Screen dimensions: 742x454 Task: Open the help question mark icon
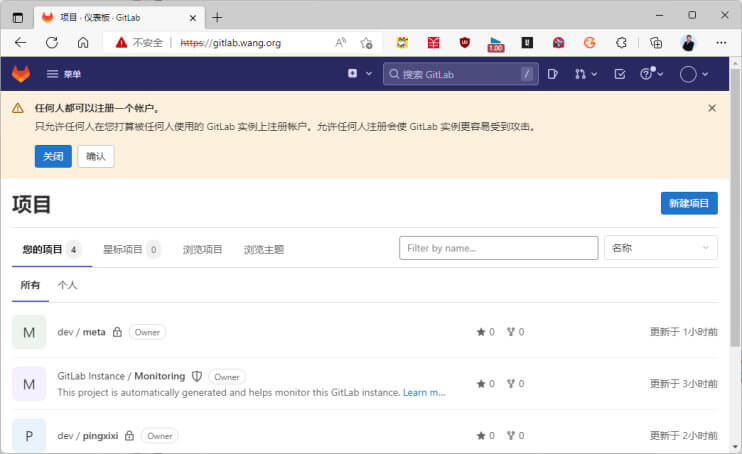pos(646,74)
